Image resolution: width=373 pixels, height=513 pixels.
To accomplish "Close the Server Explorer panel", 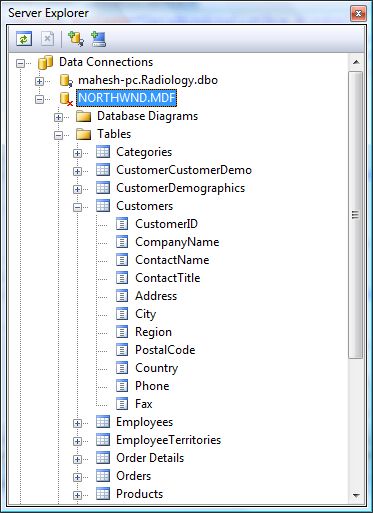I will click(358, 14).
